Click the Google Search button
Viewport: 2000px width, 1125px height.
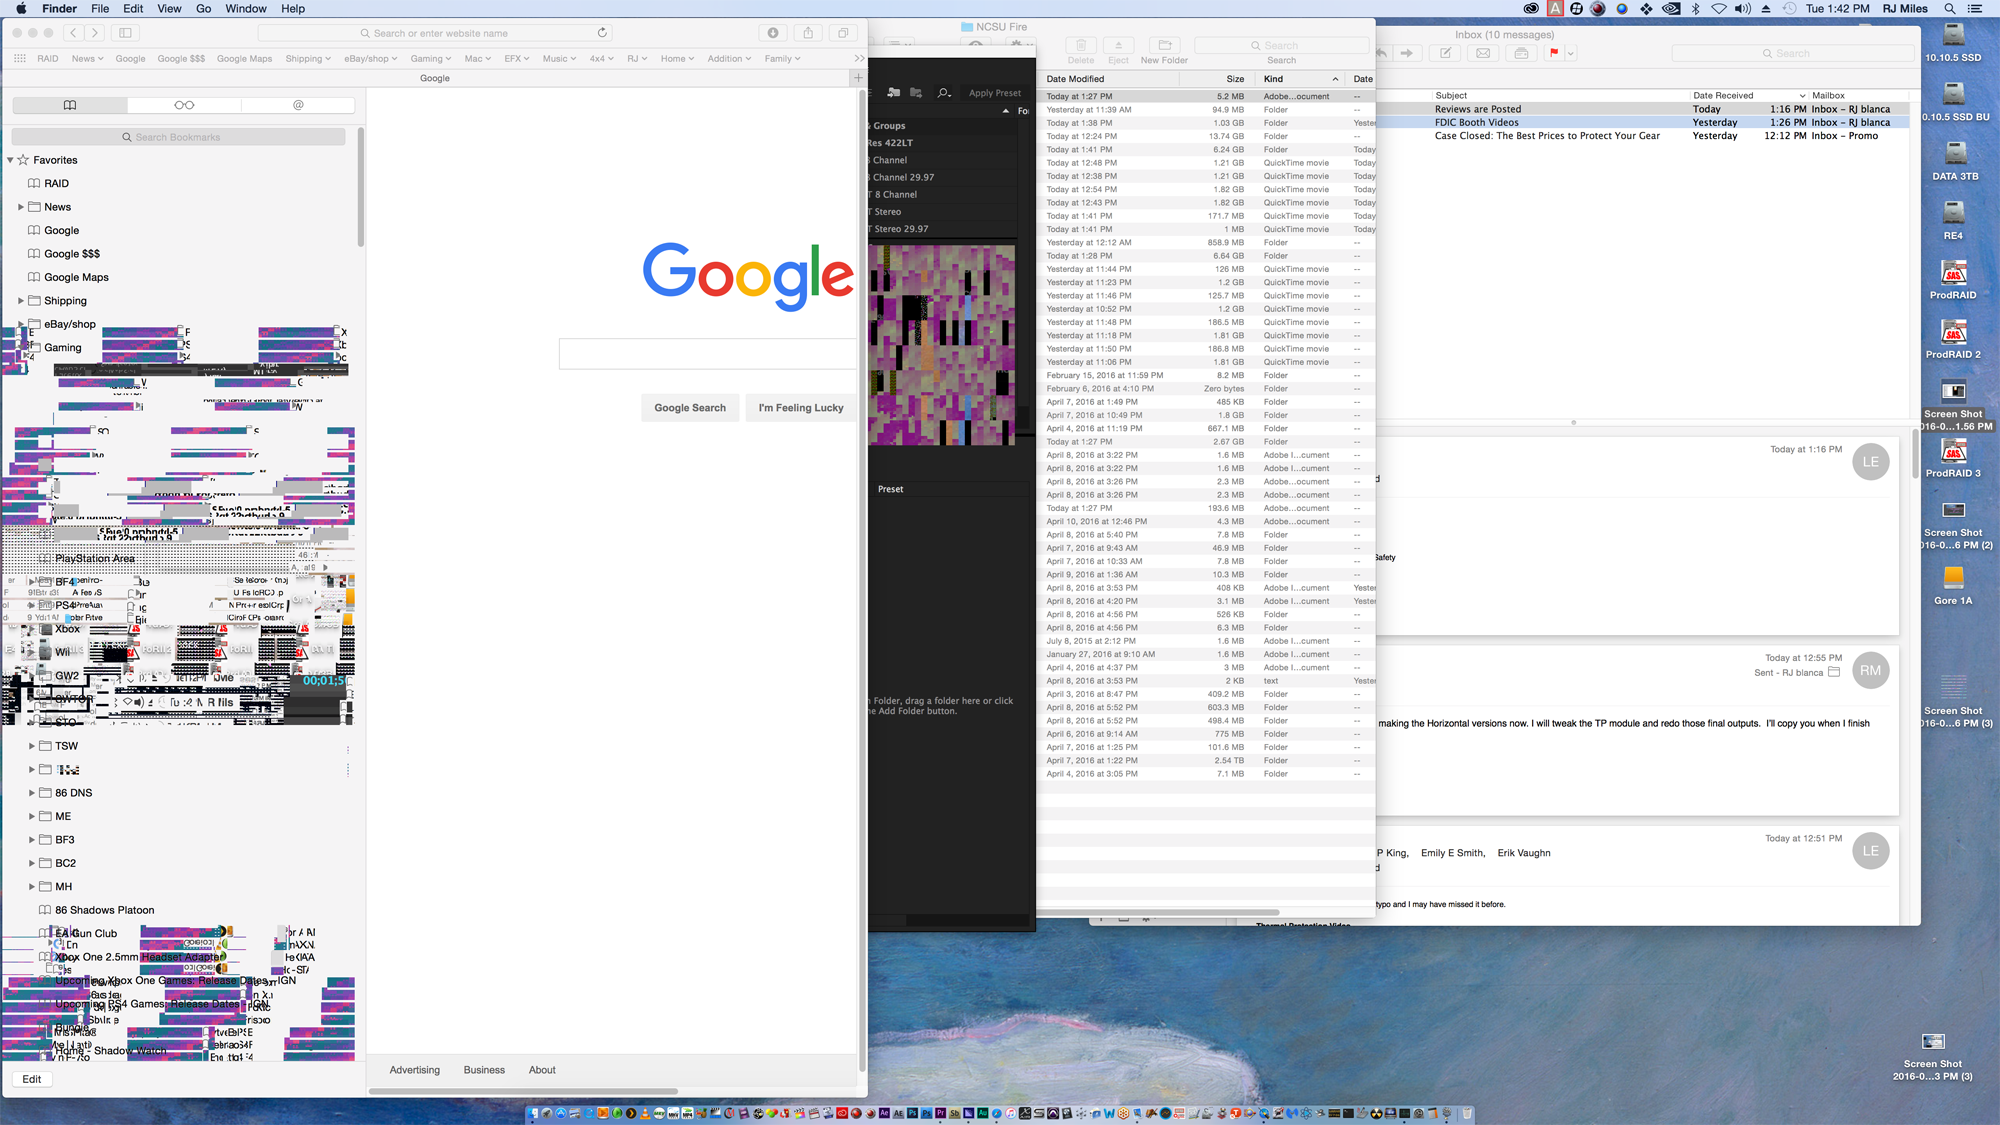coord(690,408)
